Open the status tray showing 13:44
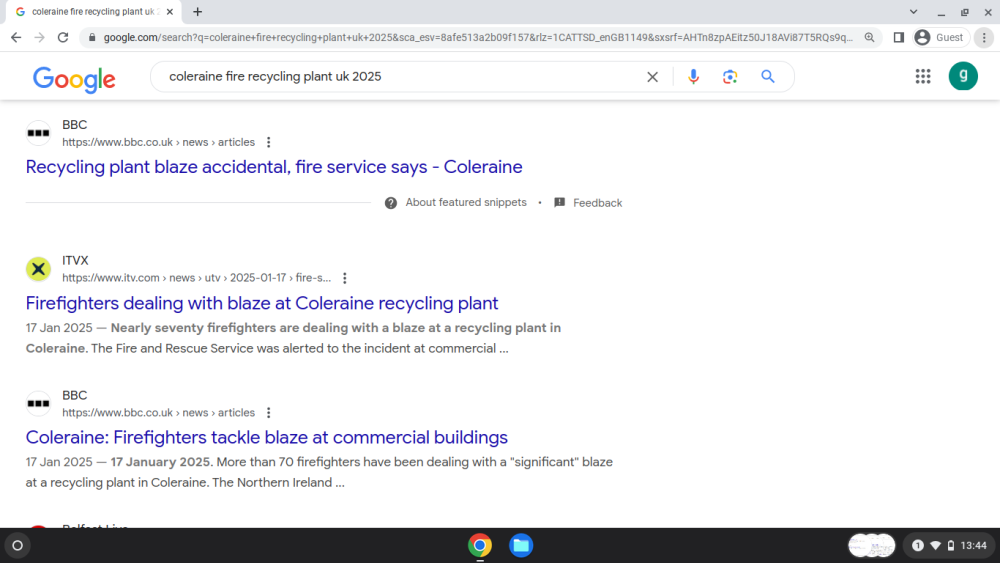1000x563 pixels. (951, 545)
